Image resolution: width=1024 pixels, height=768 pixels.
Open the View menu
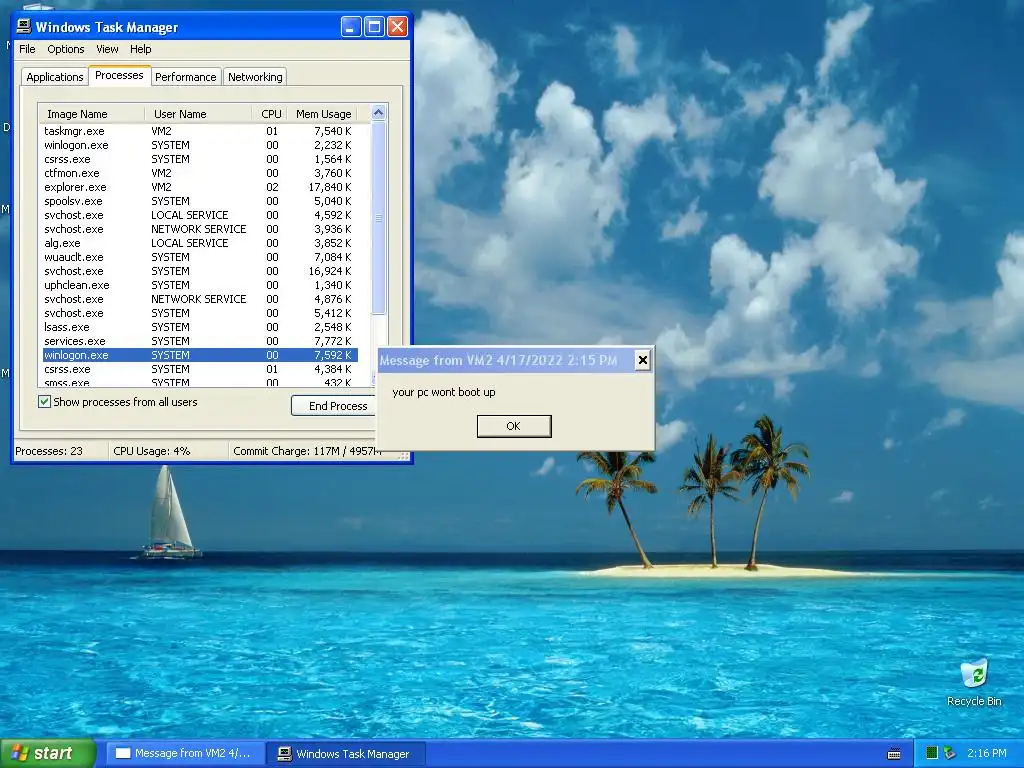coord(107,49)
